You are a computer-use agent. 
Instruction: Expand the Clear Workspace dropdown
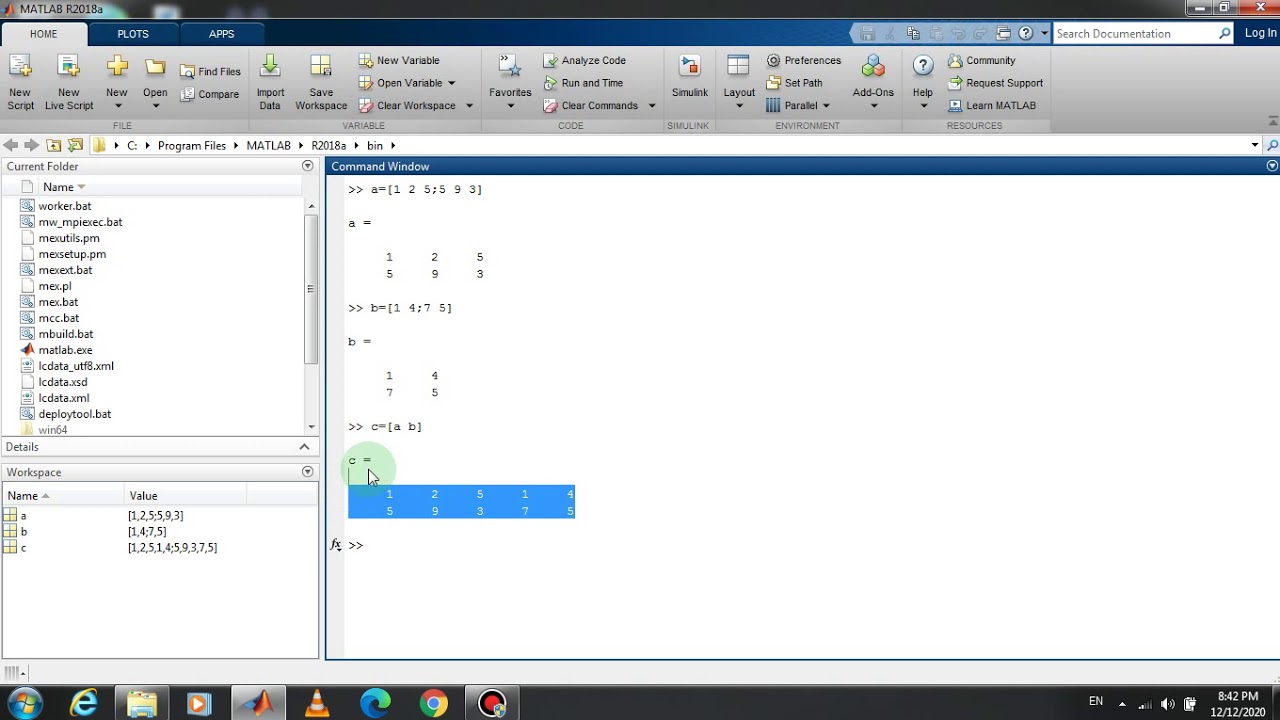point(469,106)
